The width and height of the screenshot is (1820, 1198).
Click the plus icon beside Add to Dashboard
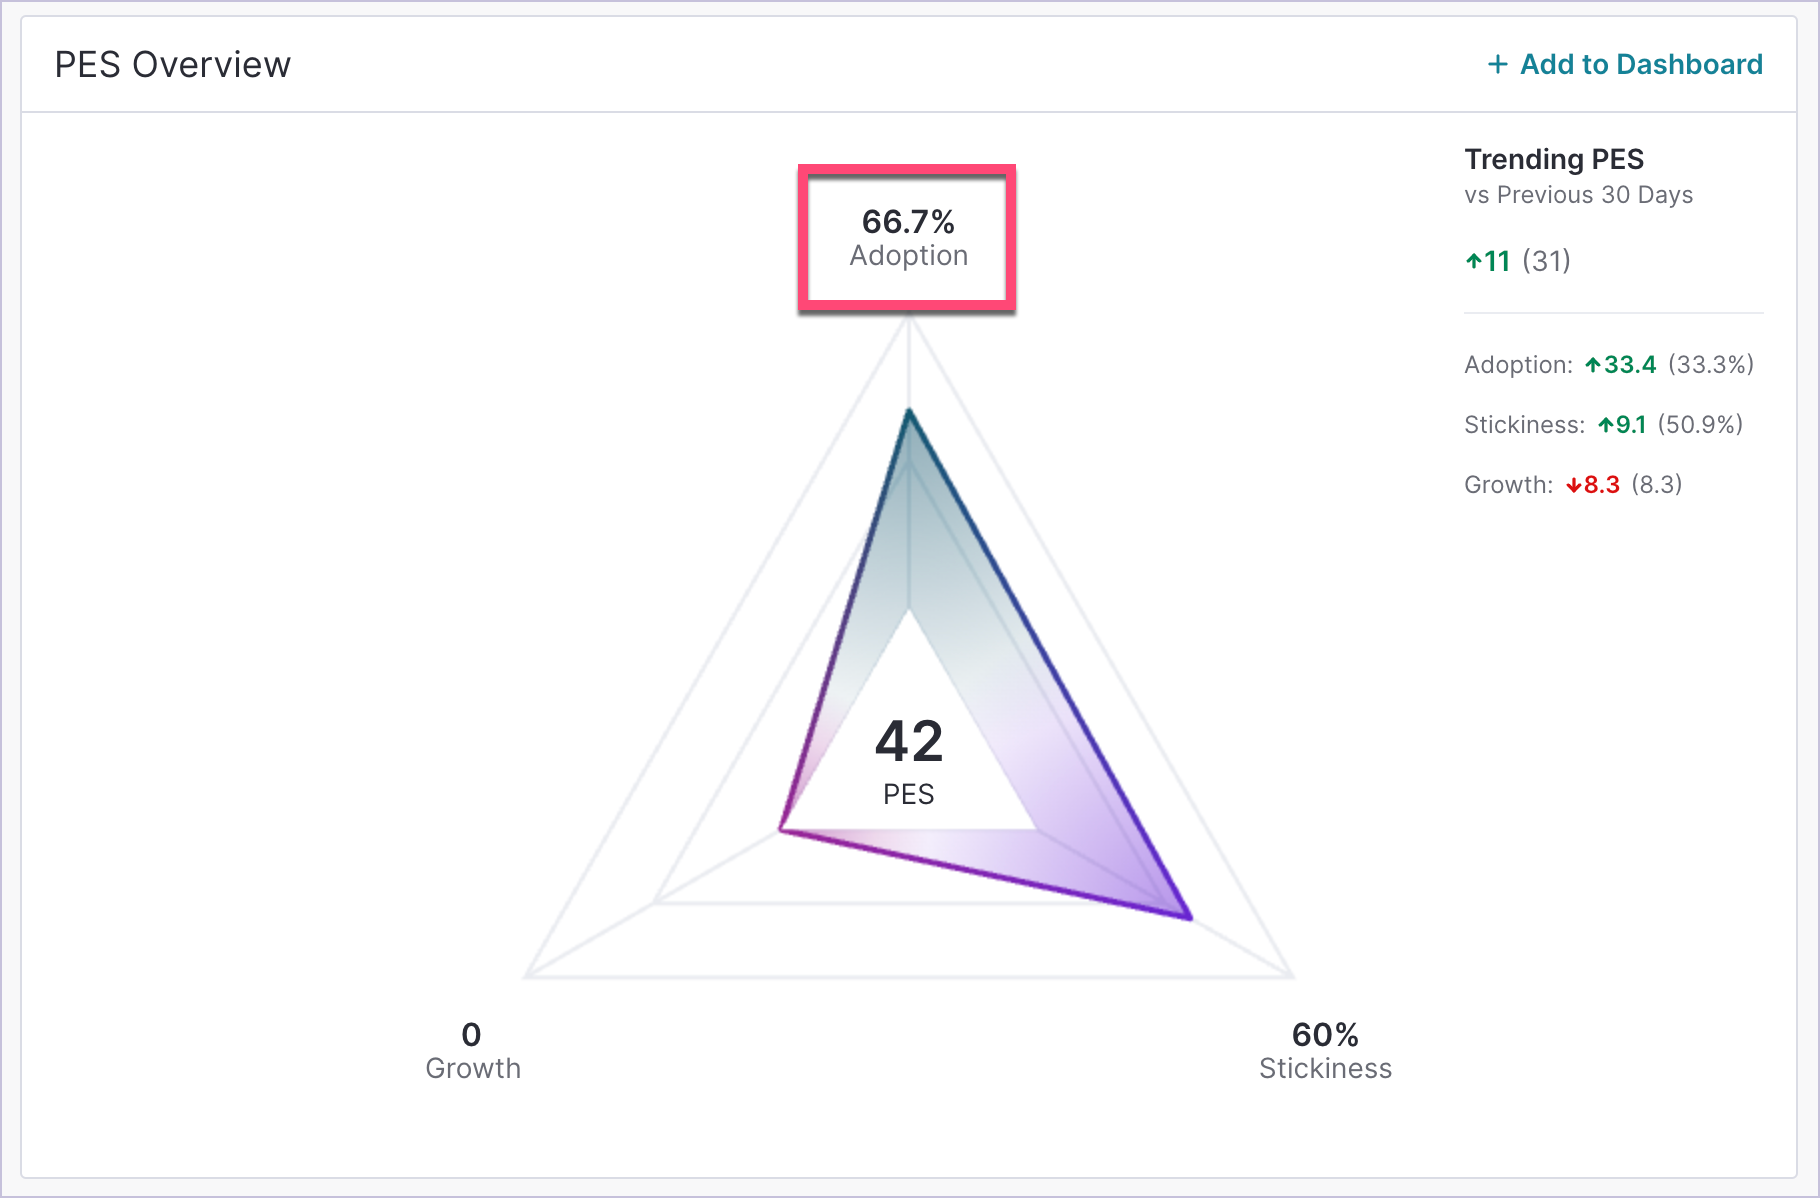point(1497,65)
